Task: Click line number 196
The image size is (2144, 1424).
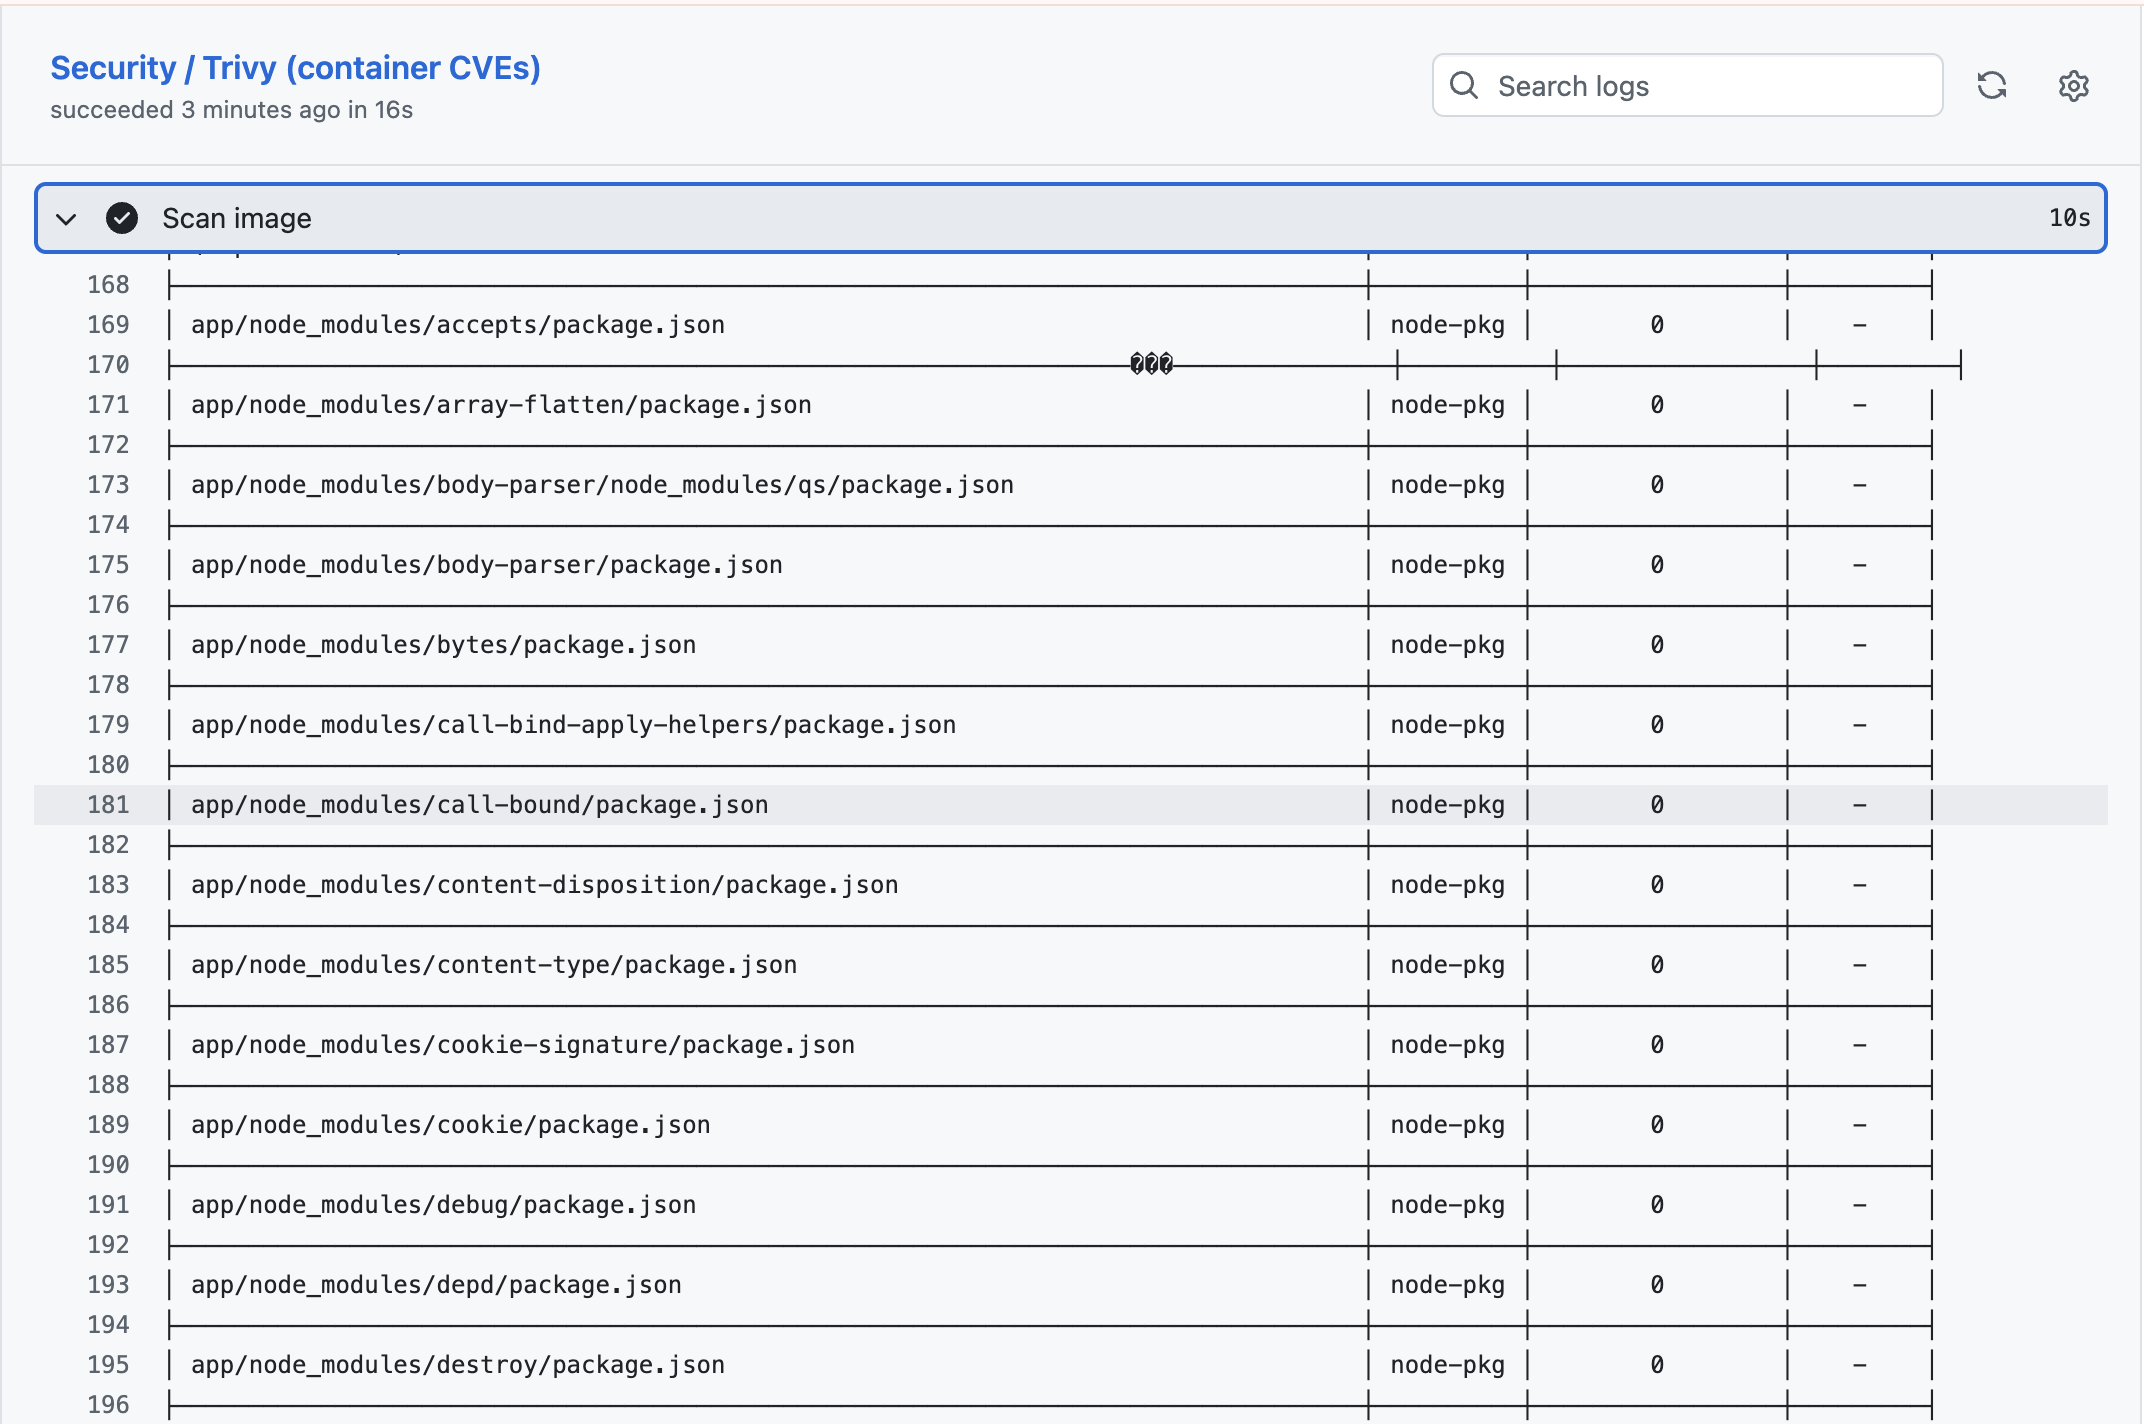Action: [108, 1405]
